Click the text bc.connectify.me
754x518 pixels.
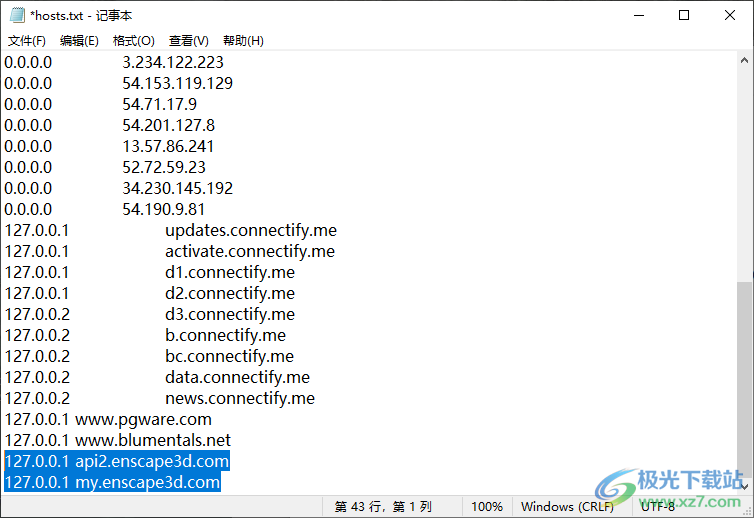[229, 356]
